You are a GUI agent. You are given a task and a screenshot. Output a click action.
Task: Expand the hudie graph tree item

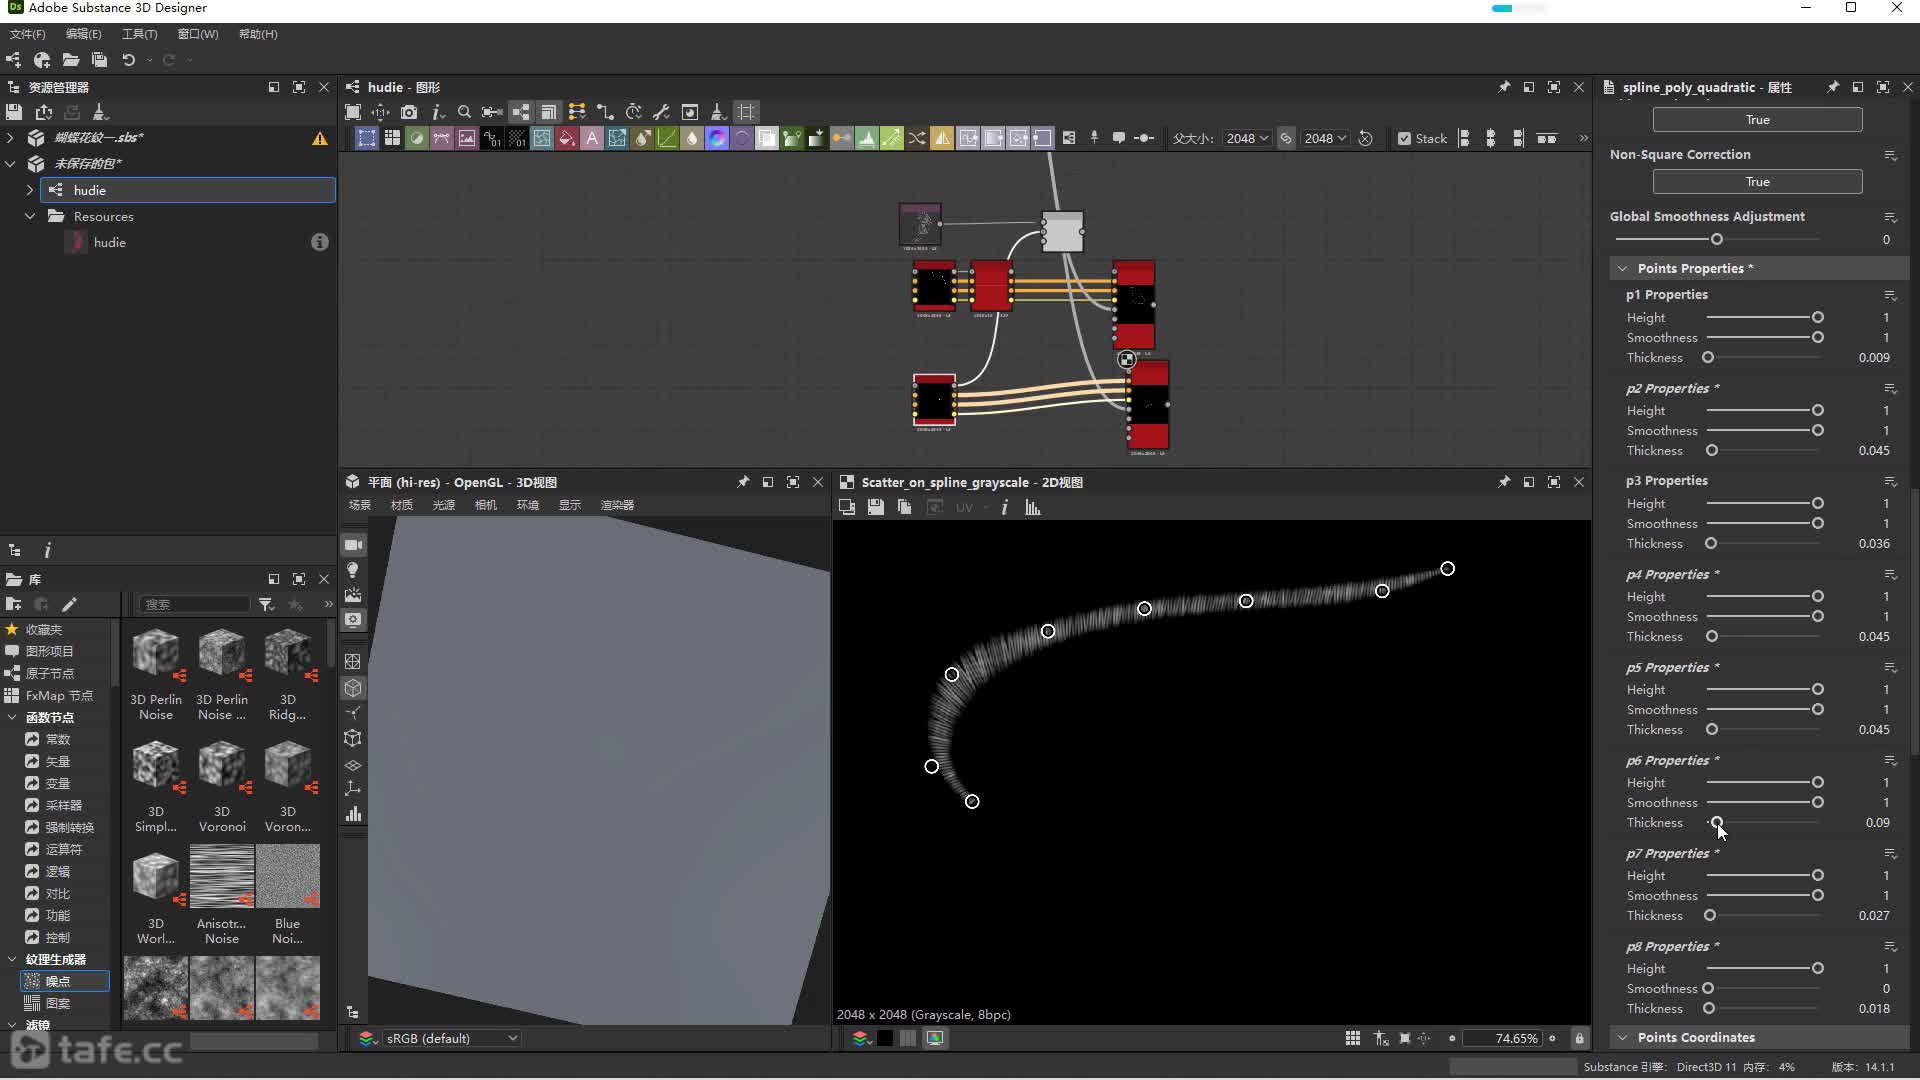coord(30,190)
